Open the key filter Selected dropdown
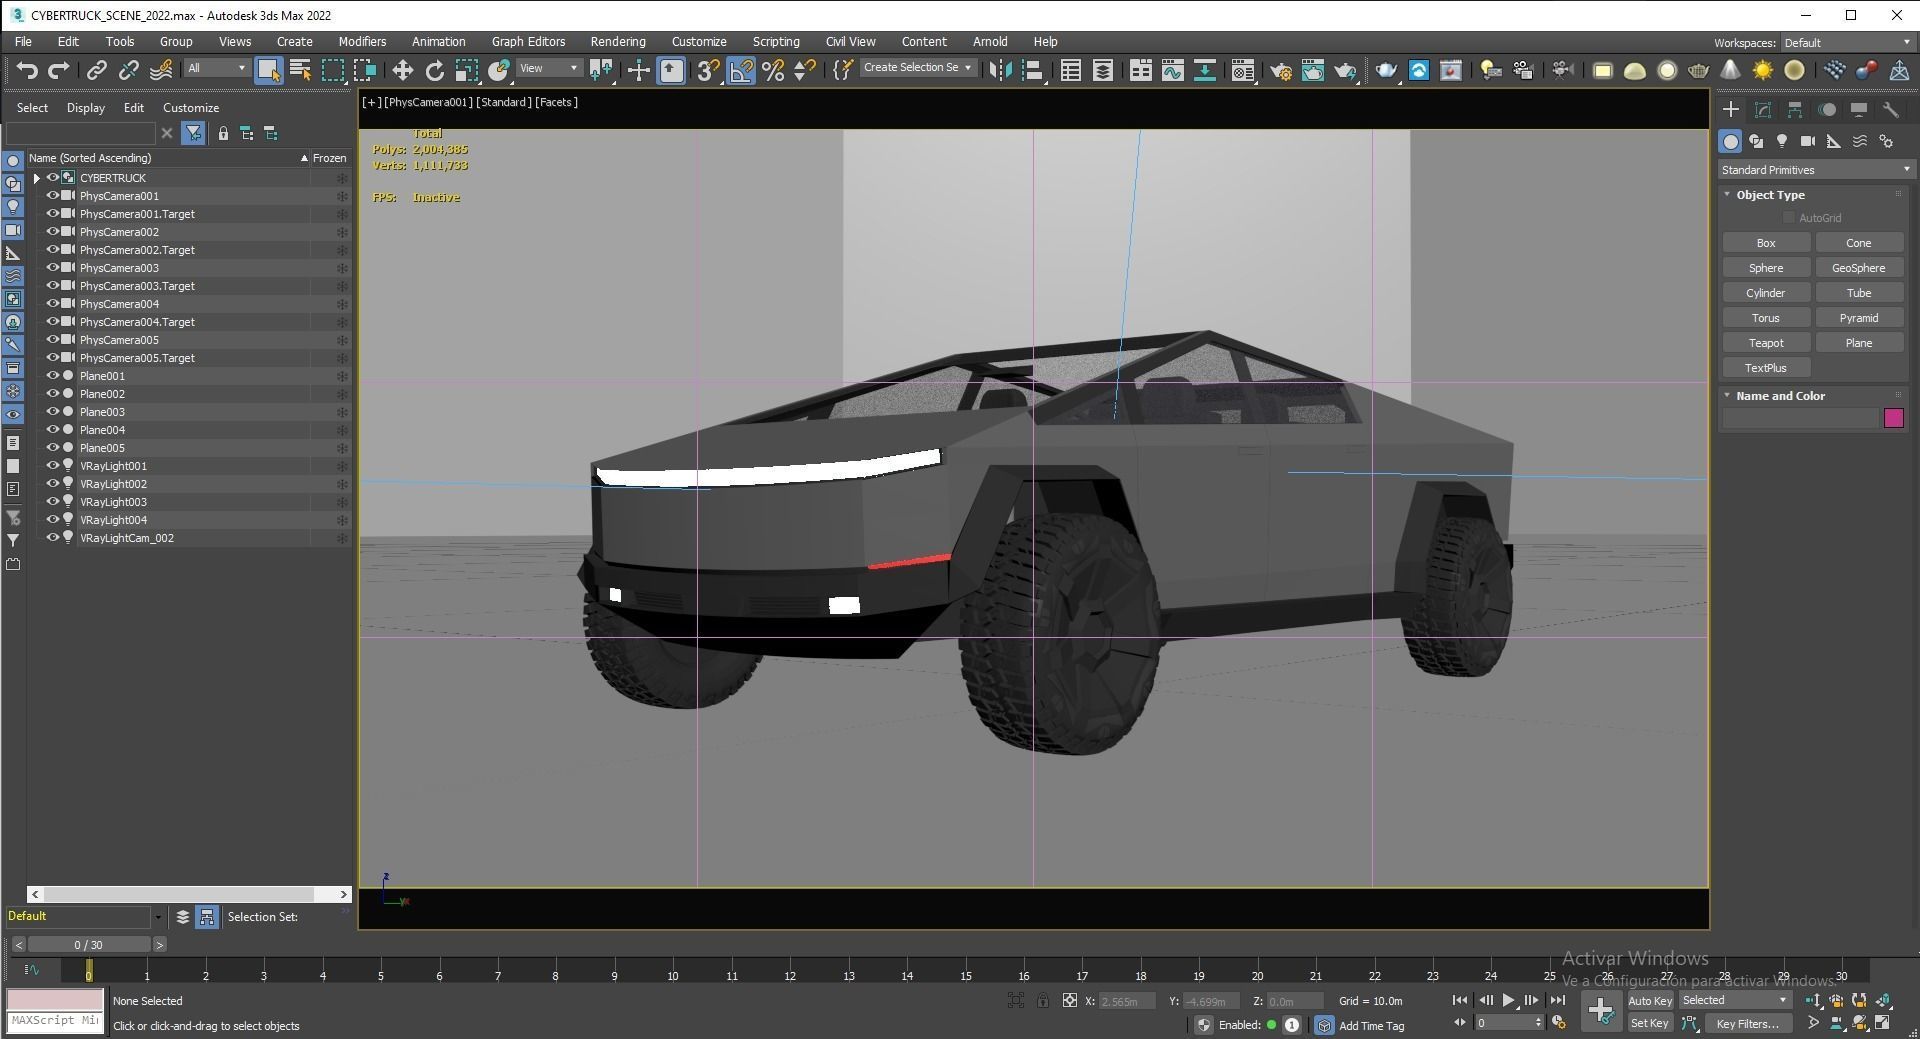 point(1734,1000)
